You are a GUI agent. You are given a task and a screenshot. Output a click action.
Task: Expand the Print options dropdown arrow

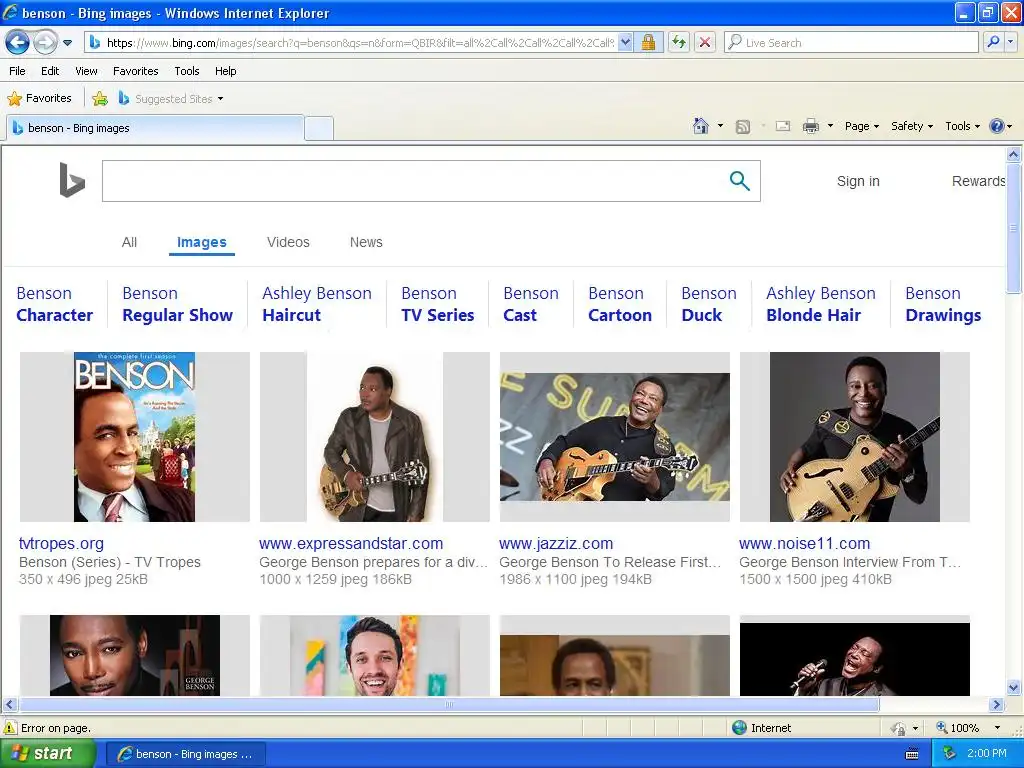point(830,126)
